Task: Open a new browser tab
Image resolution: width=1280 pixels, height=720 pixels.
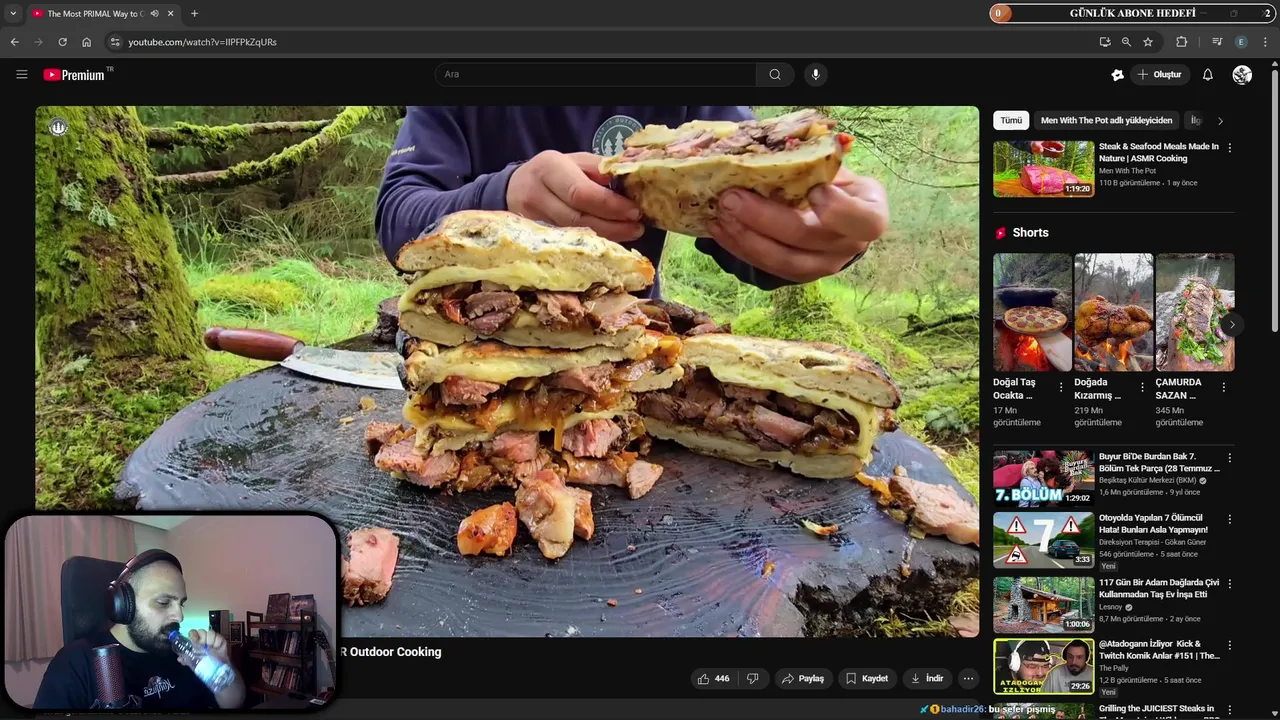Action: (194, 13)
